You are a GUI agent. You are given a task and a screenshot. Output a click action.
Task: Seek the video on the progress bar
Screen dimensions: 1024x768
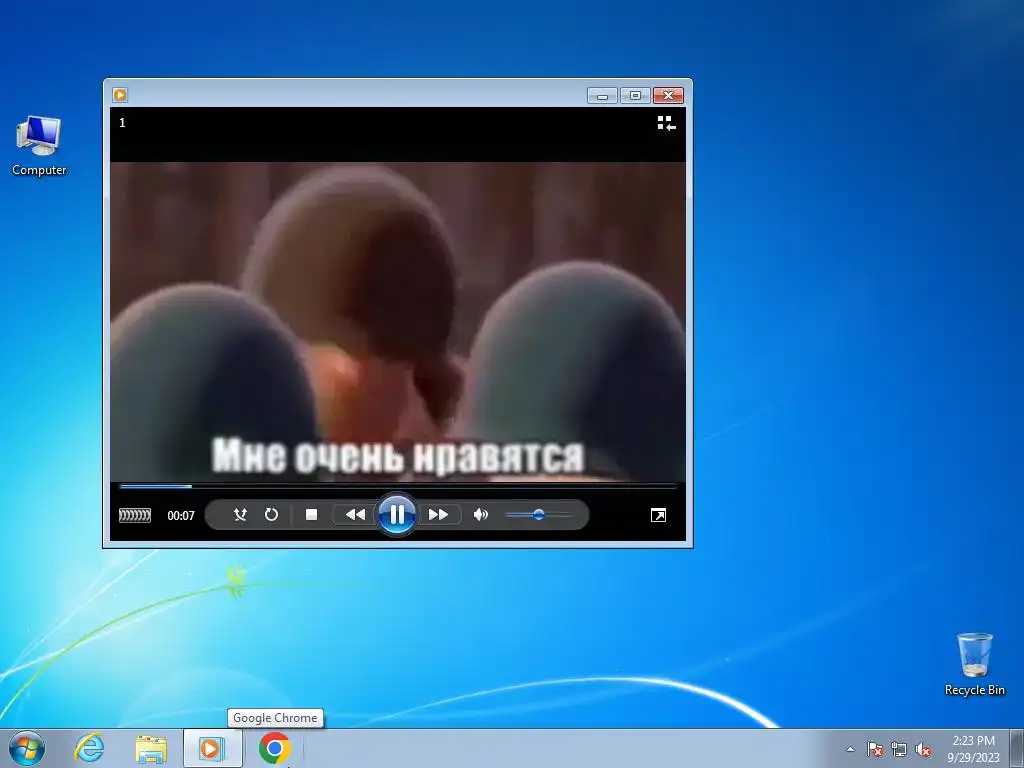tap(398, 486)
